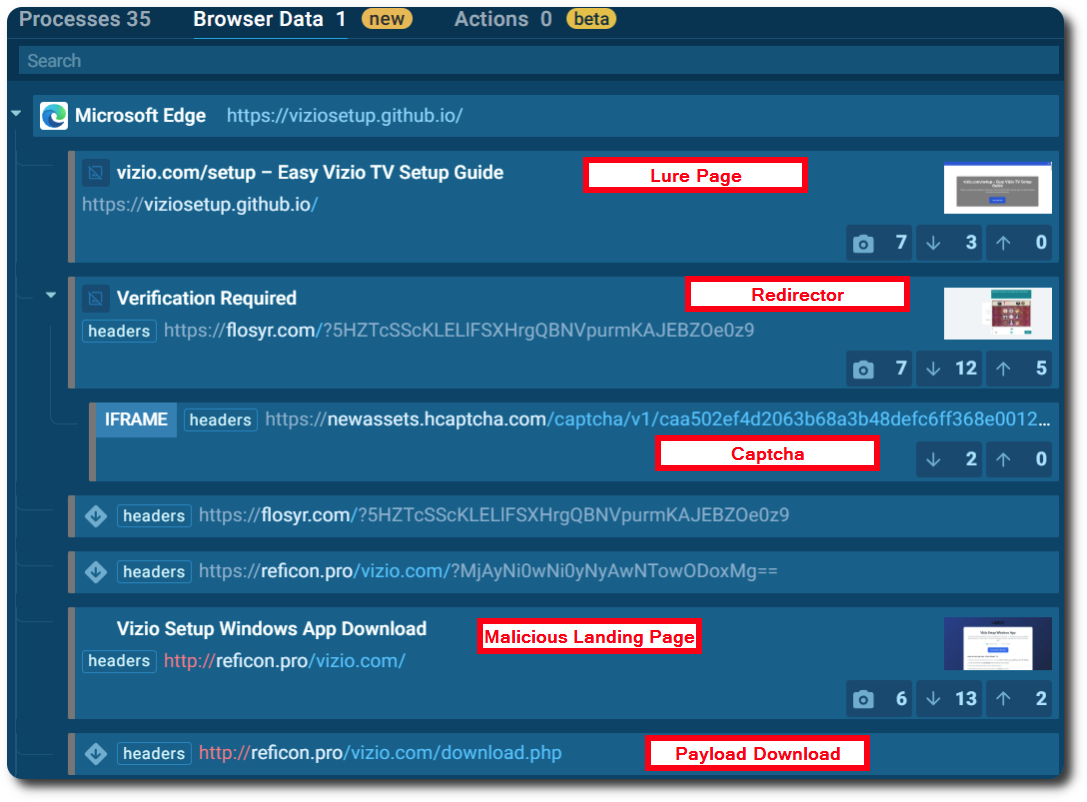Click upload arrow count 5 in Verification Required row
1087x802 pixels.
coord(1020,368)
